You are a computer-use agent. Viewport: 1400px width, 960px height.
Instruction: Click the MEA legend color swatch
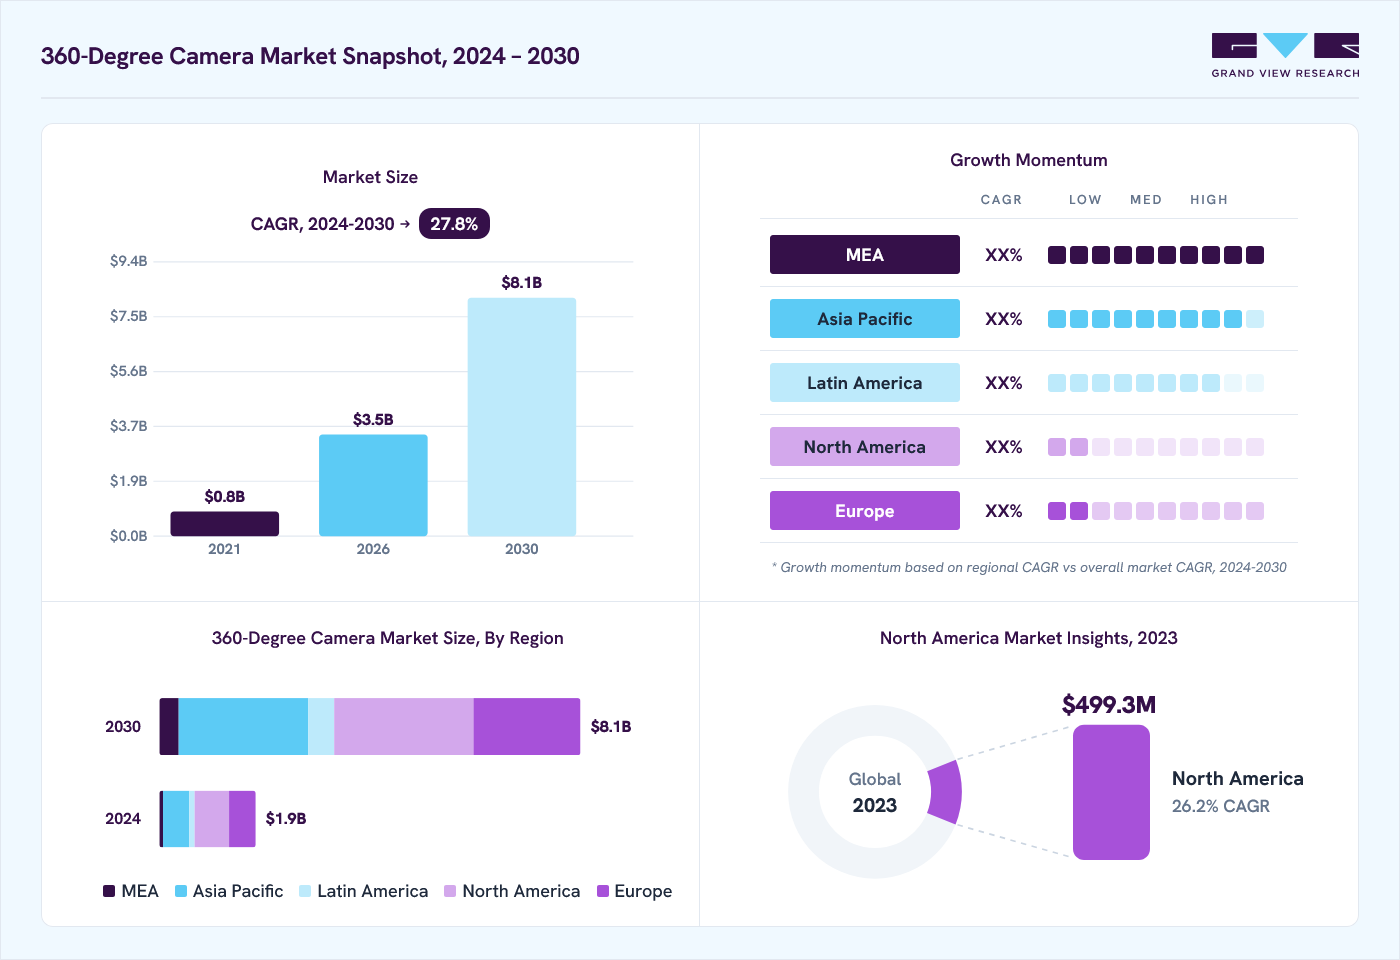(x=109, y=891)
